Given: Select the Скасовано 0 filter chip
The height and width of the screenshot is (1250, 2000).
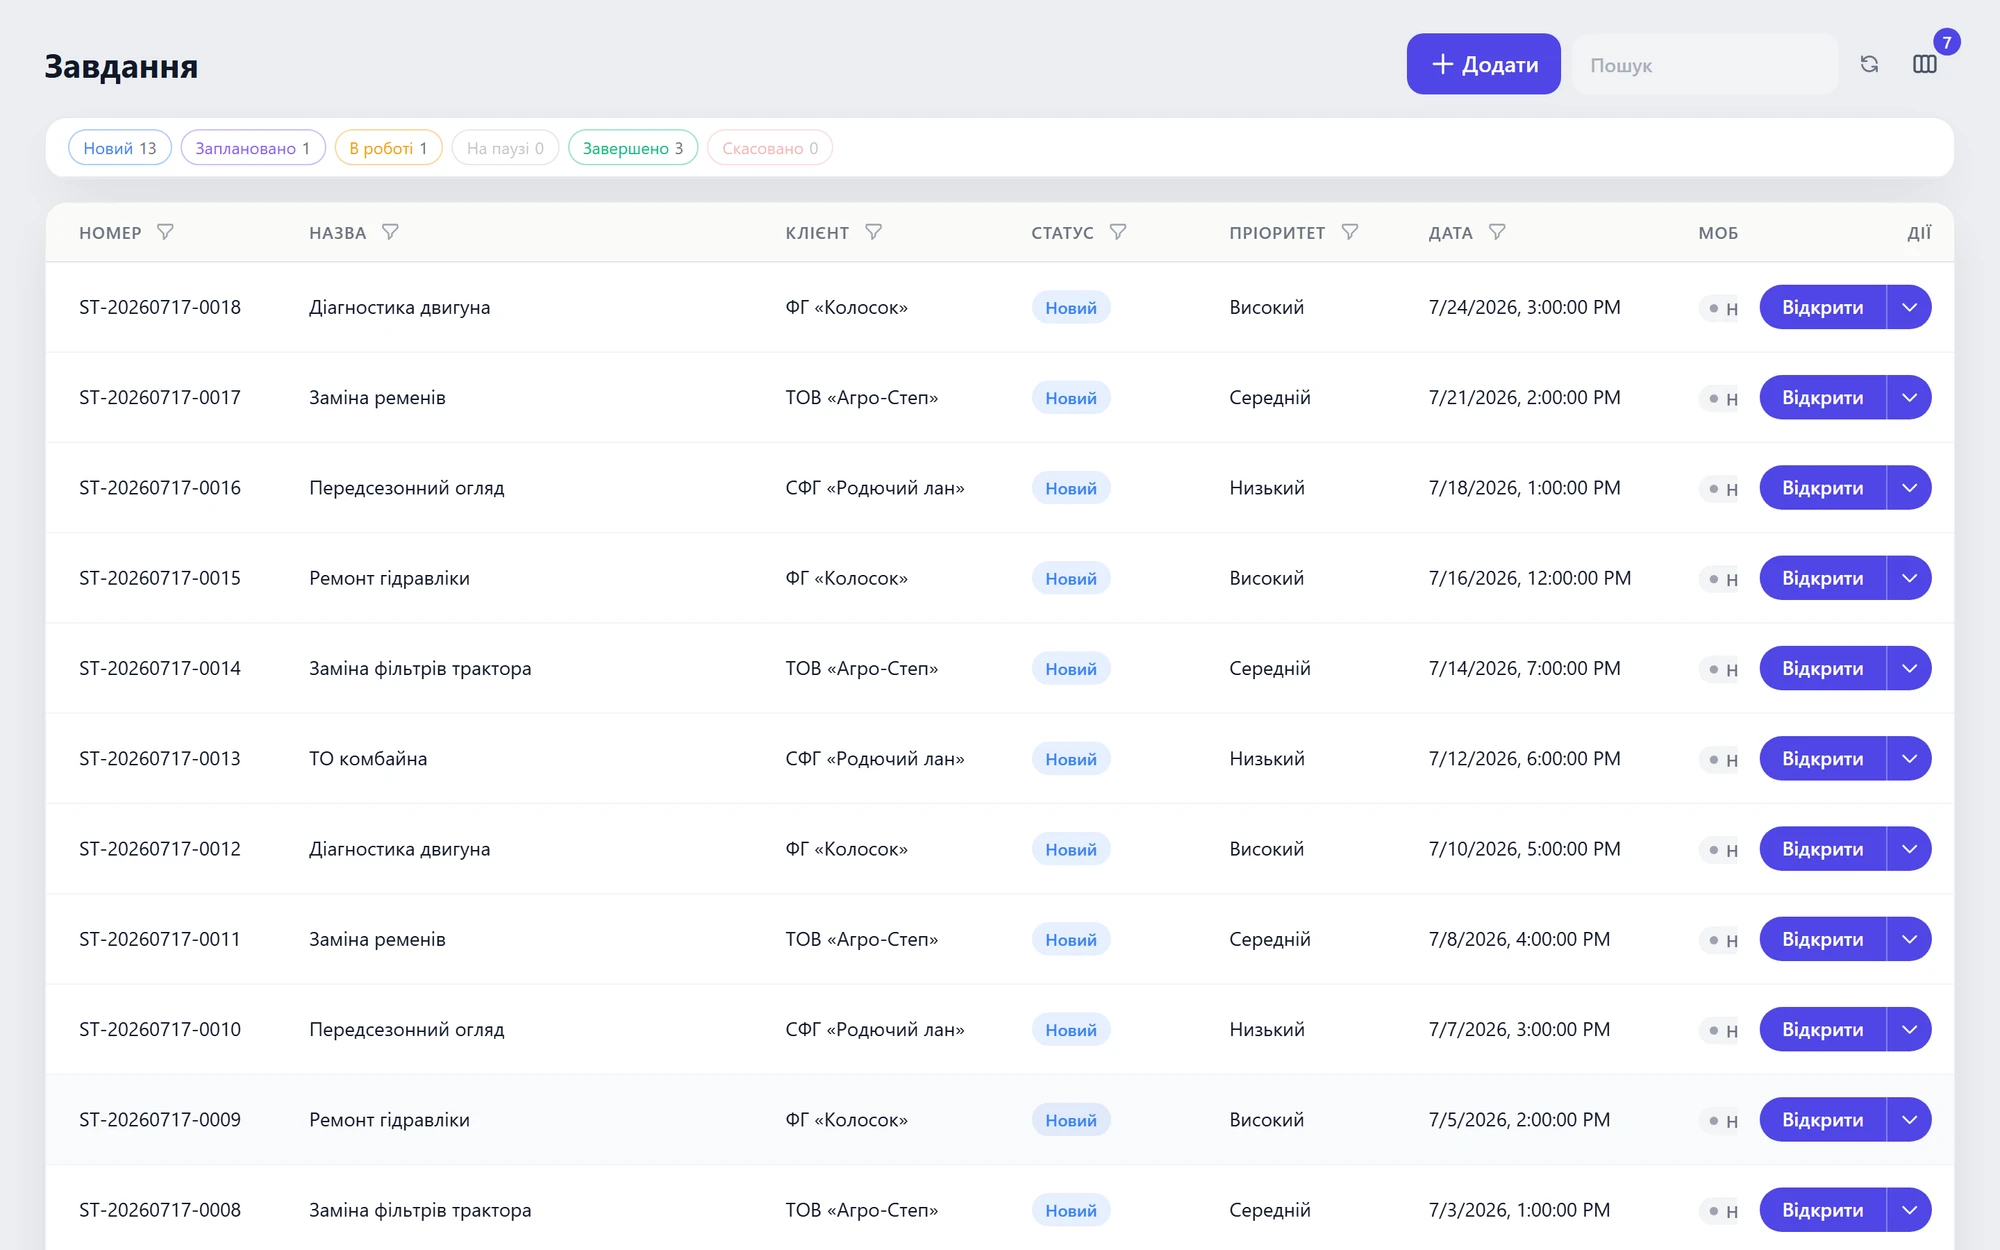Looking at the screenshot, I should (770, 148).
